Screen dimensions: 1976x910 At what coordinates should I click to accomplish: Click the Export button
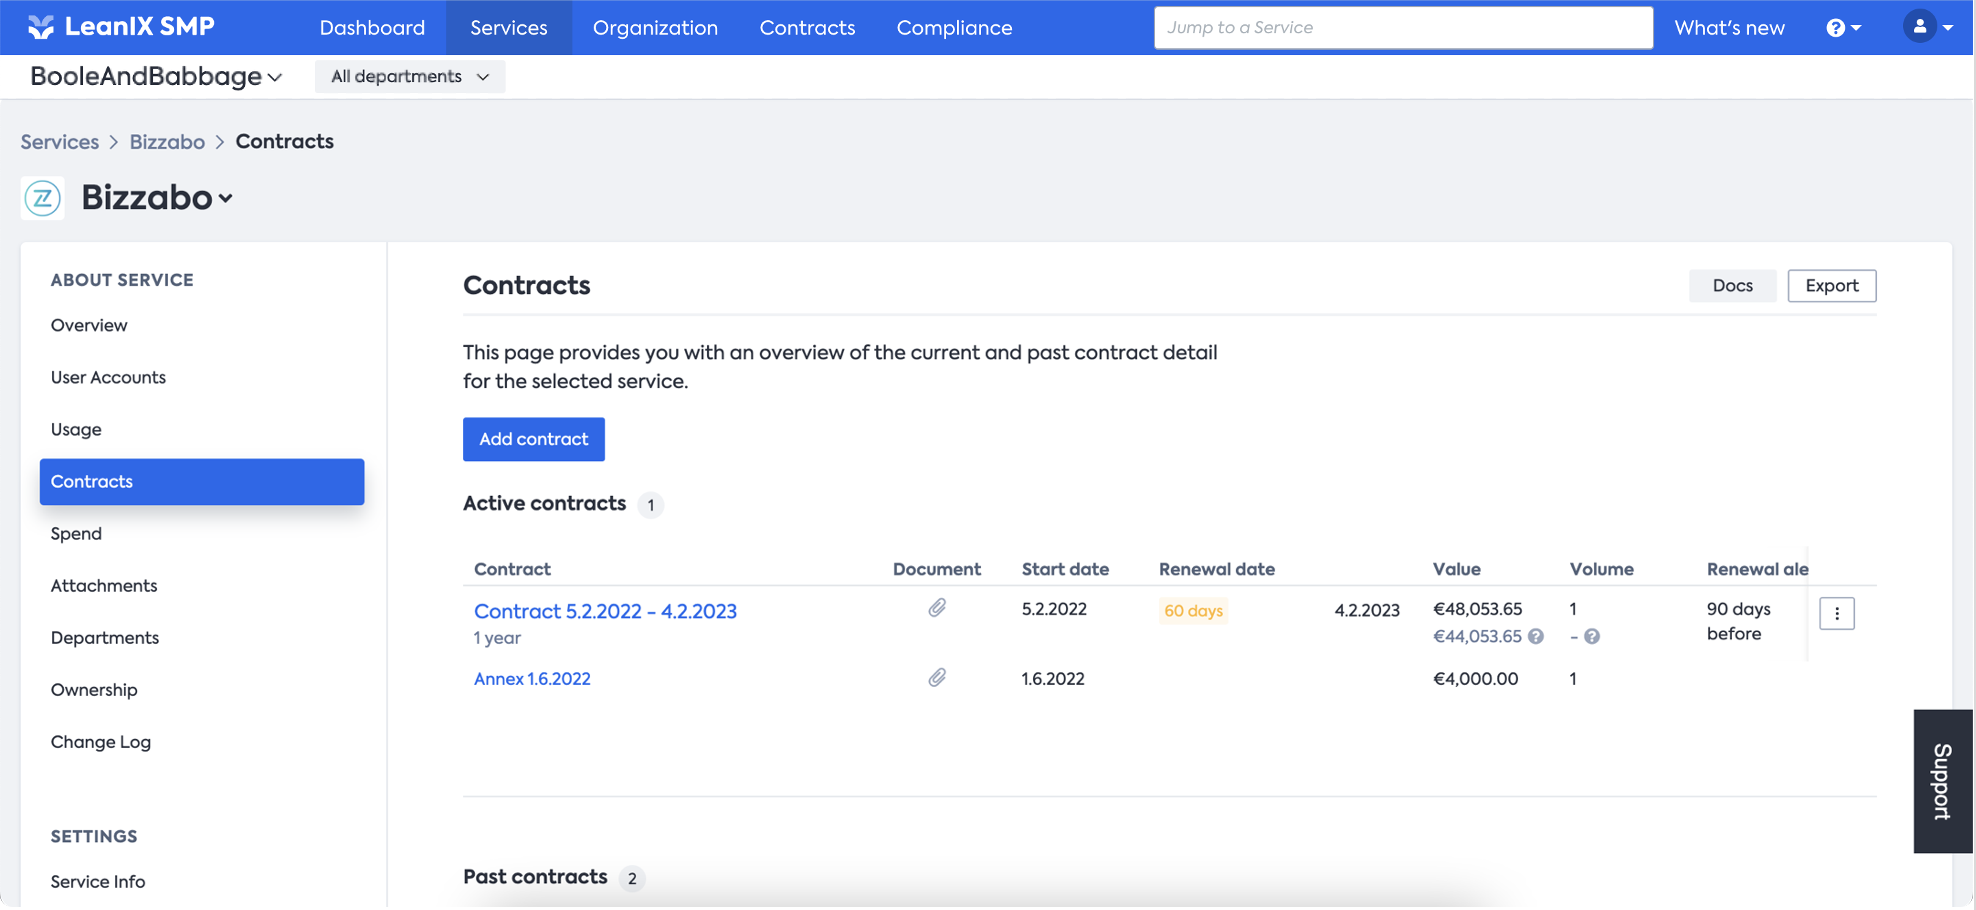pyautogui.click(x=1832, y=286)
